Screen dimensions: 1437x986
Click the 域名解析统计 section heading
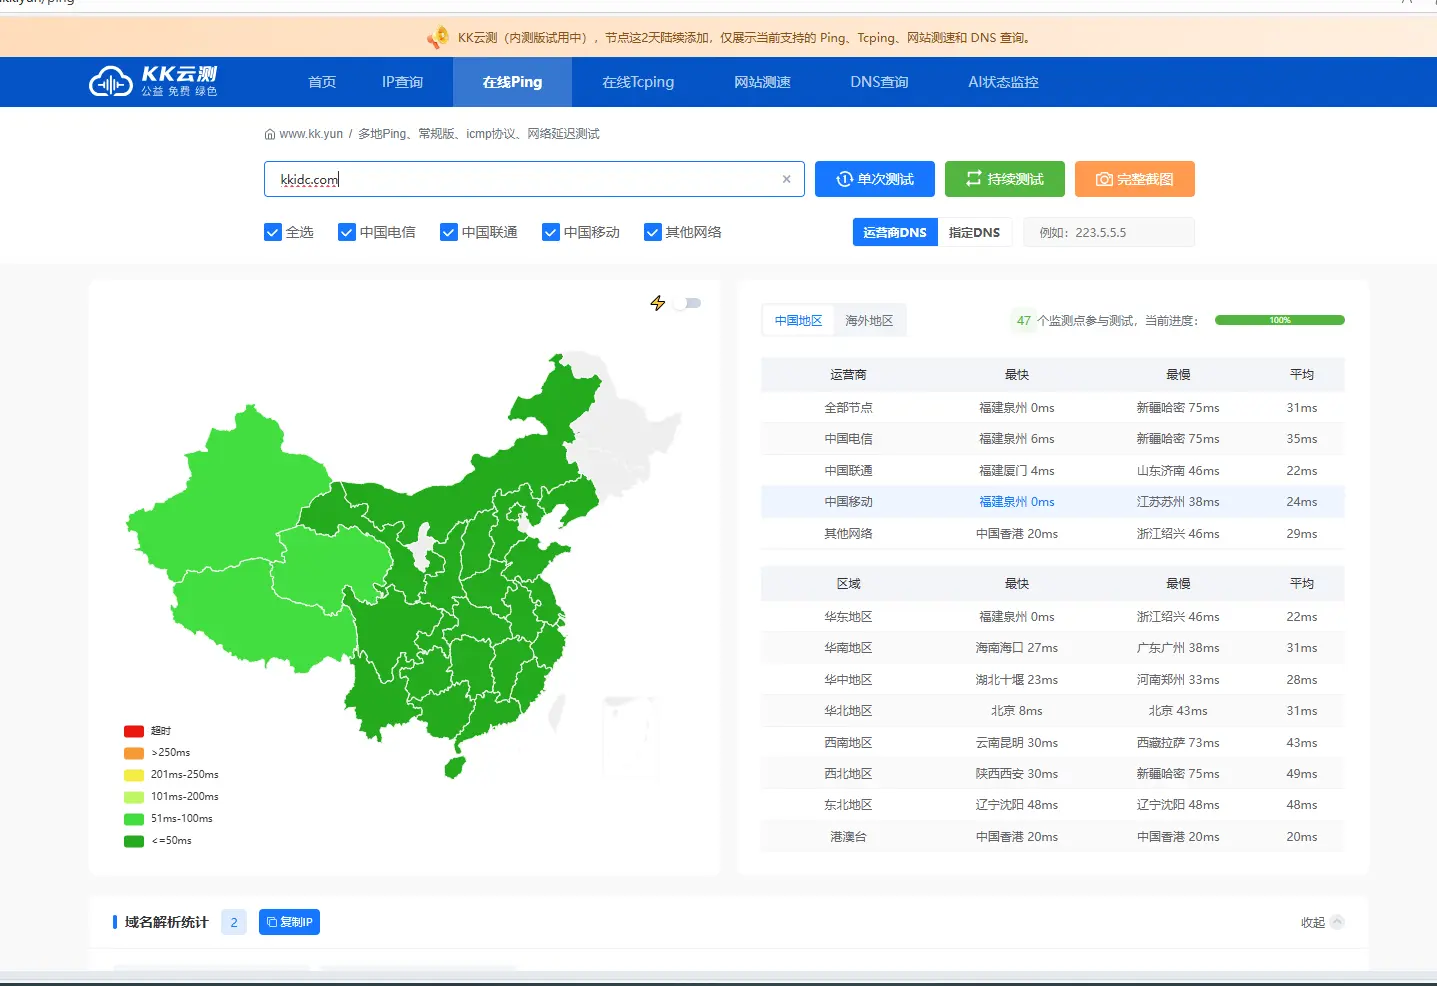166,922
